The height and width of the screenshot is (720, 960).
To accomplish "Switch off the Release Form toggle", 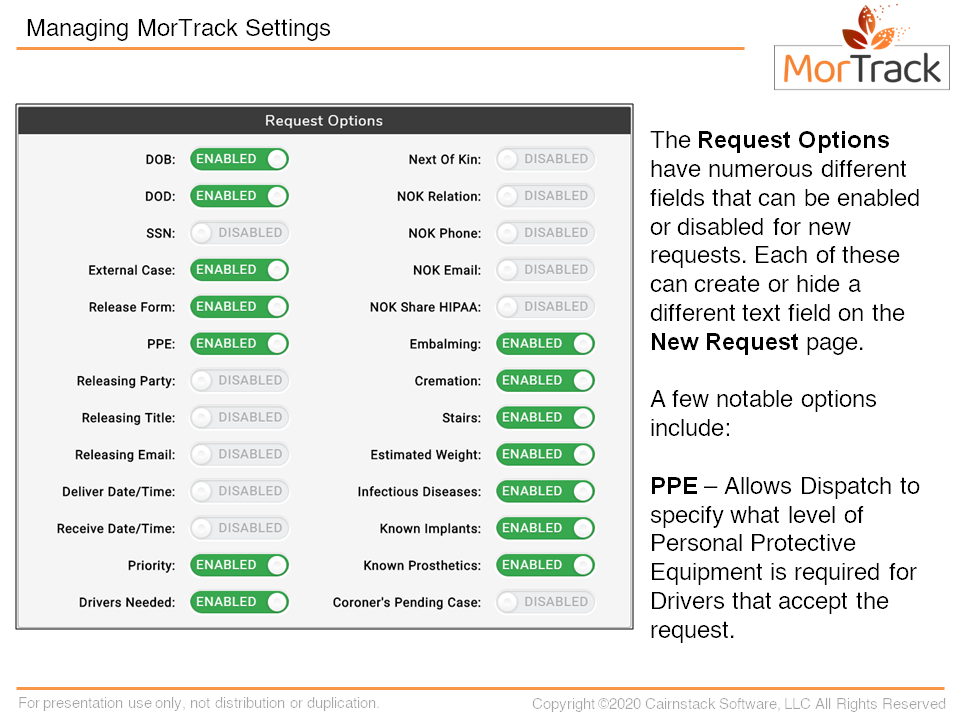I will tap(239, 307).
